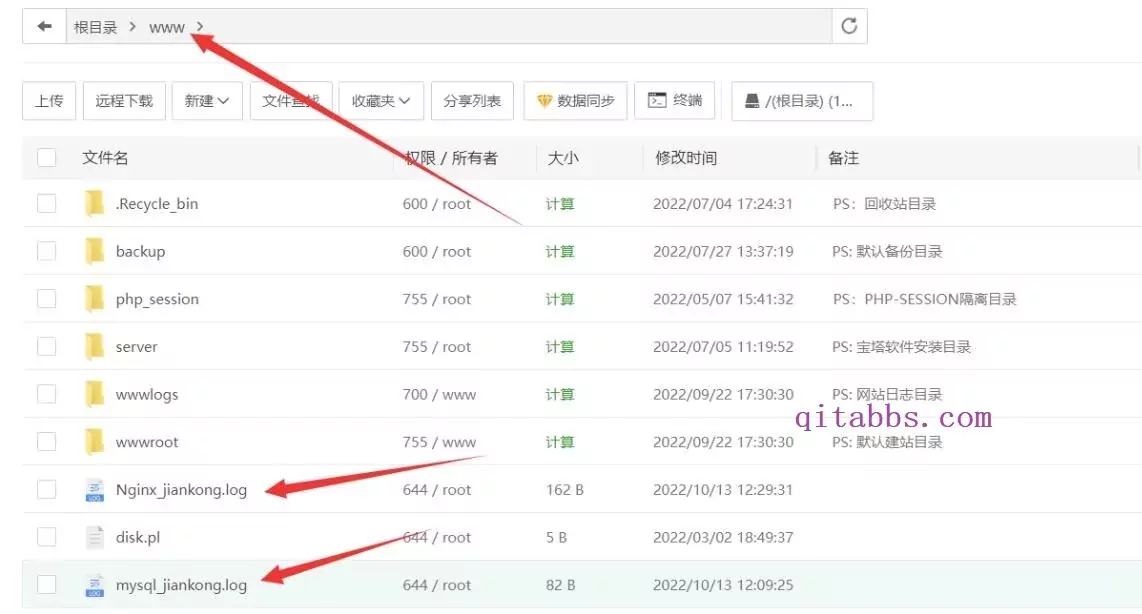Click the disk.pl file icon
The width and height of the screenshot is (1142, 614).
[94, 537]
